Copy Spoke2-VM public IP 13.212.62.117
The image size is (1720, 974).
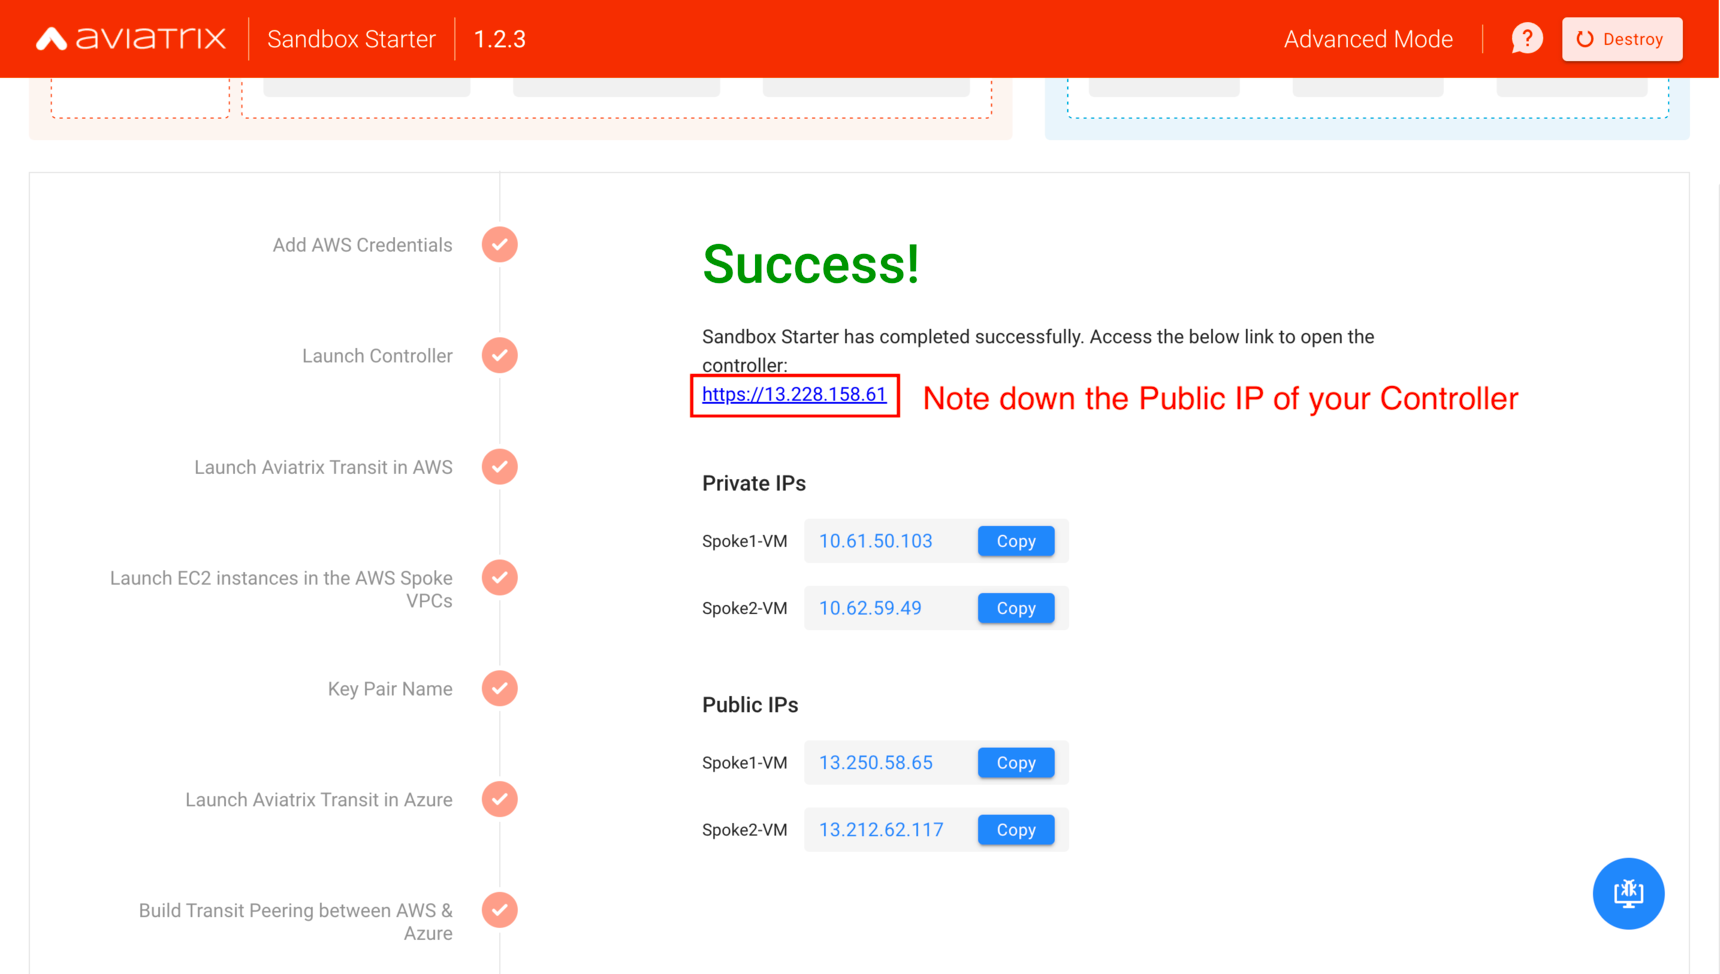1016,830
